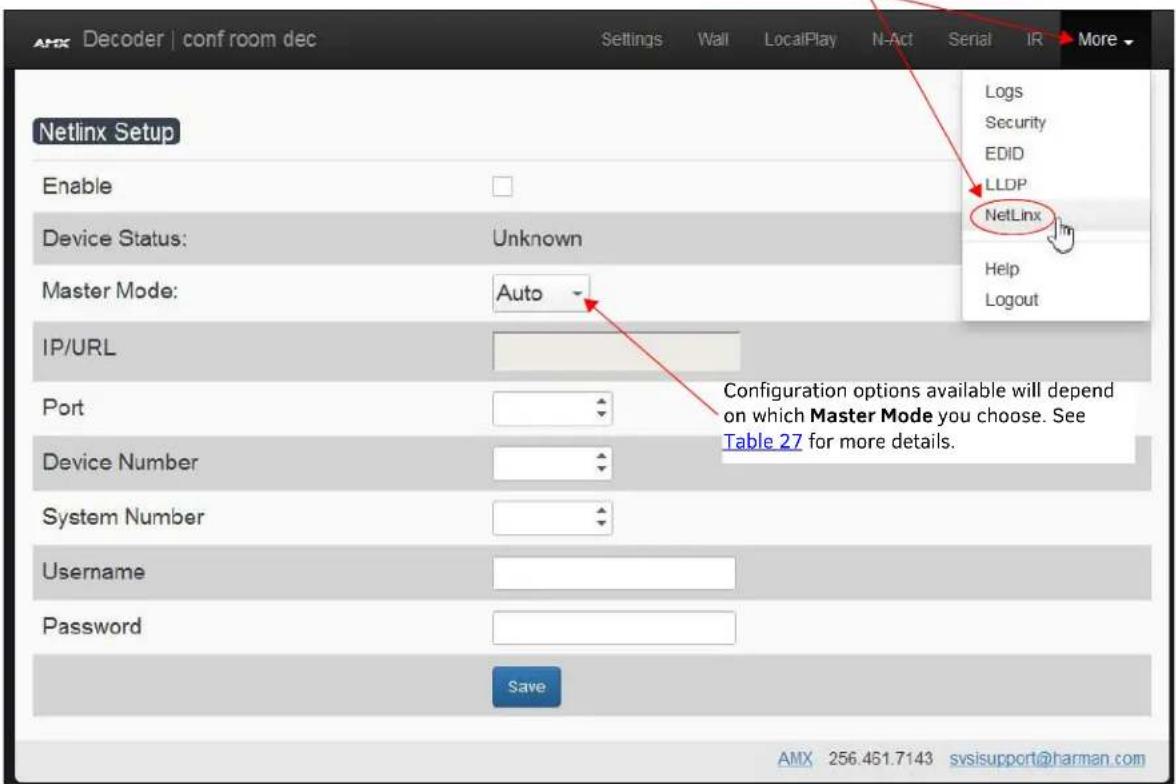This screenshot has height=784, width=1176.
Task: Focus the Username text box
Action: pyautogui.click(x=614, y=572)
